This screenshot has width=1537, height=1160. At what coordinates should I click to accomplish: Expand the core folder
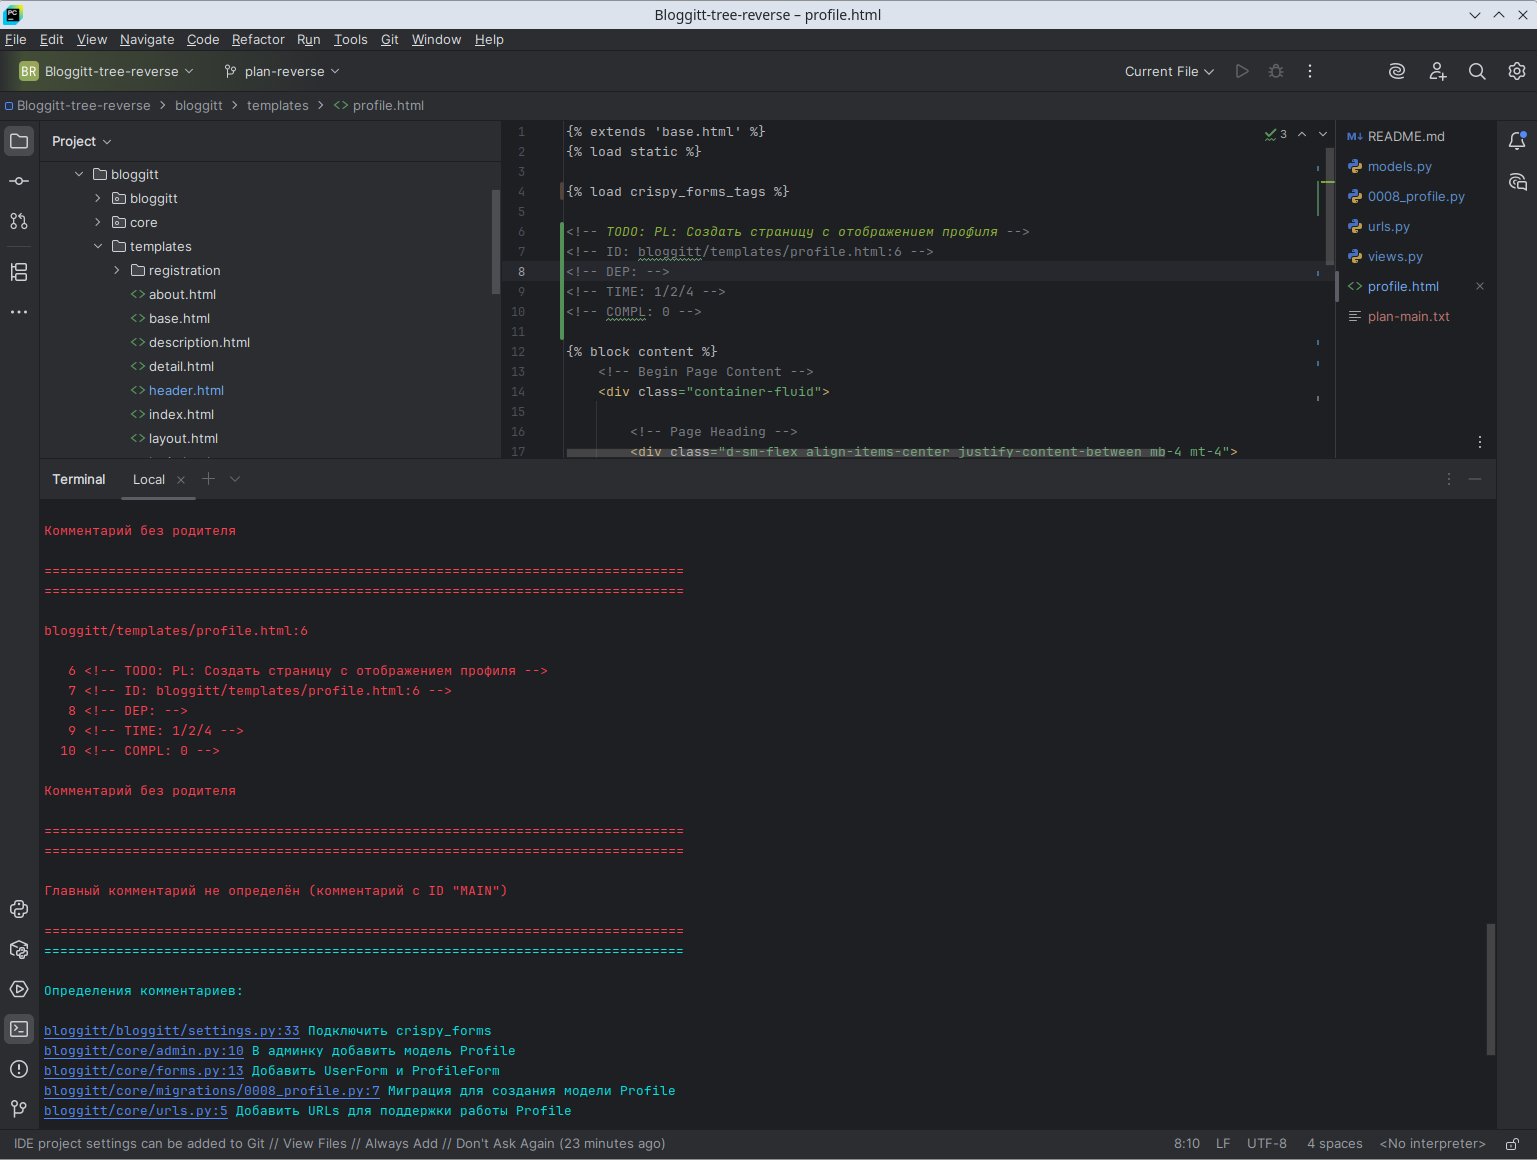[98, 222]
